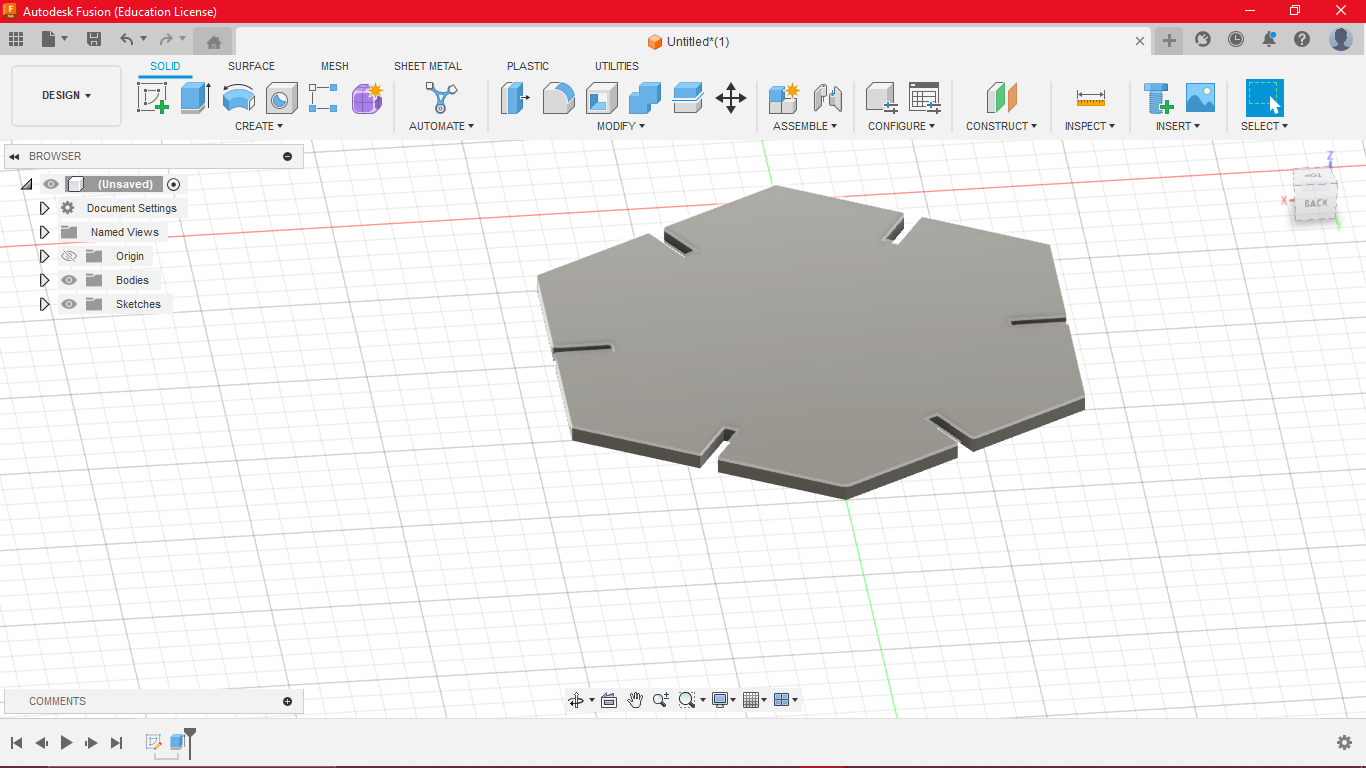
Task: Play the timeline animation
Action: point(67,742)
